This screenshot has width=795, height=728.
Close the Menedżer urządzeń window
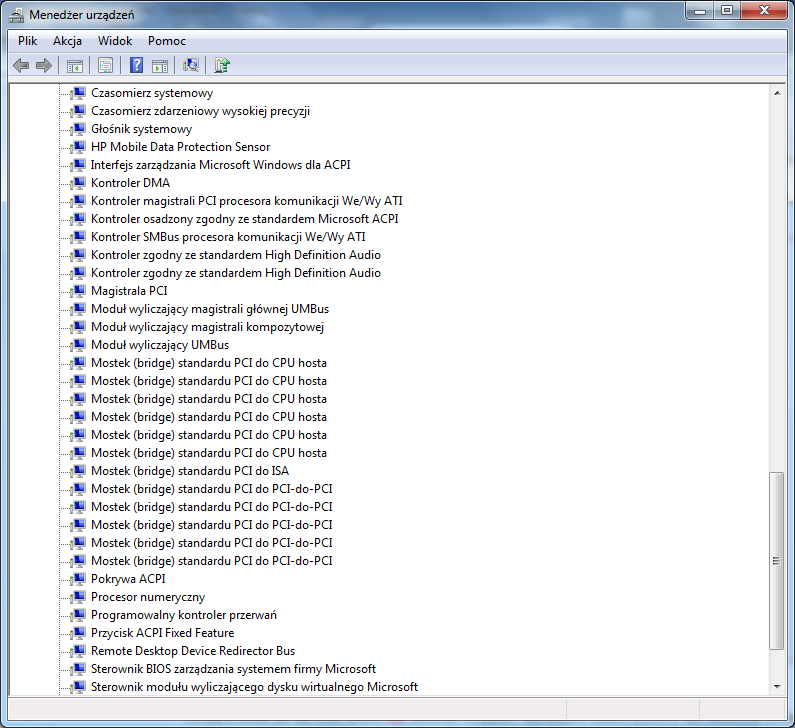coord(764,11)
